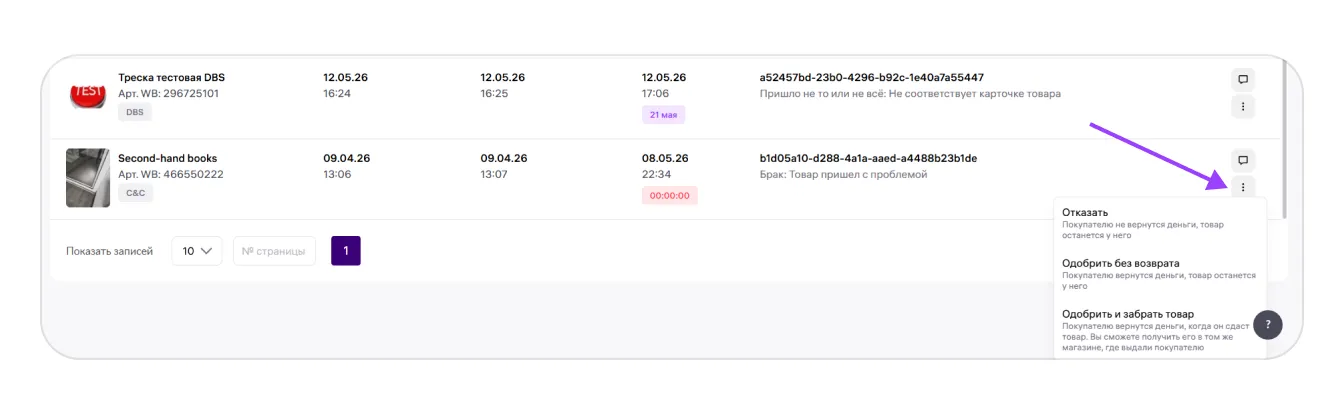1344x414 pixels.
Task: Click the DBS tag under Треска тестовая
Action: (x=135, y=113)
